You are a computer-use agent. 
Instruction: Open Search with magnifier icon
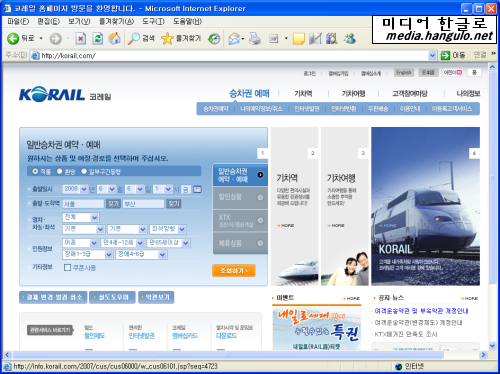[134, 39]
